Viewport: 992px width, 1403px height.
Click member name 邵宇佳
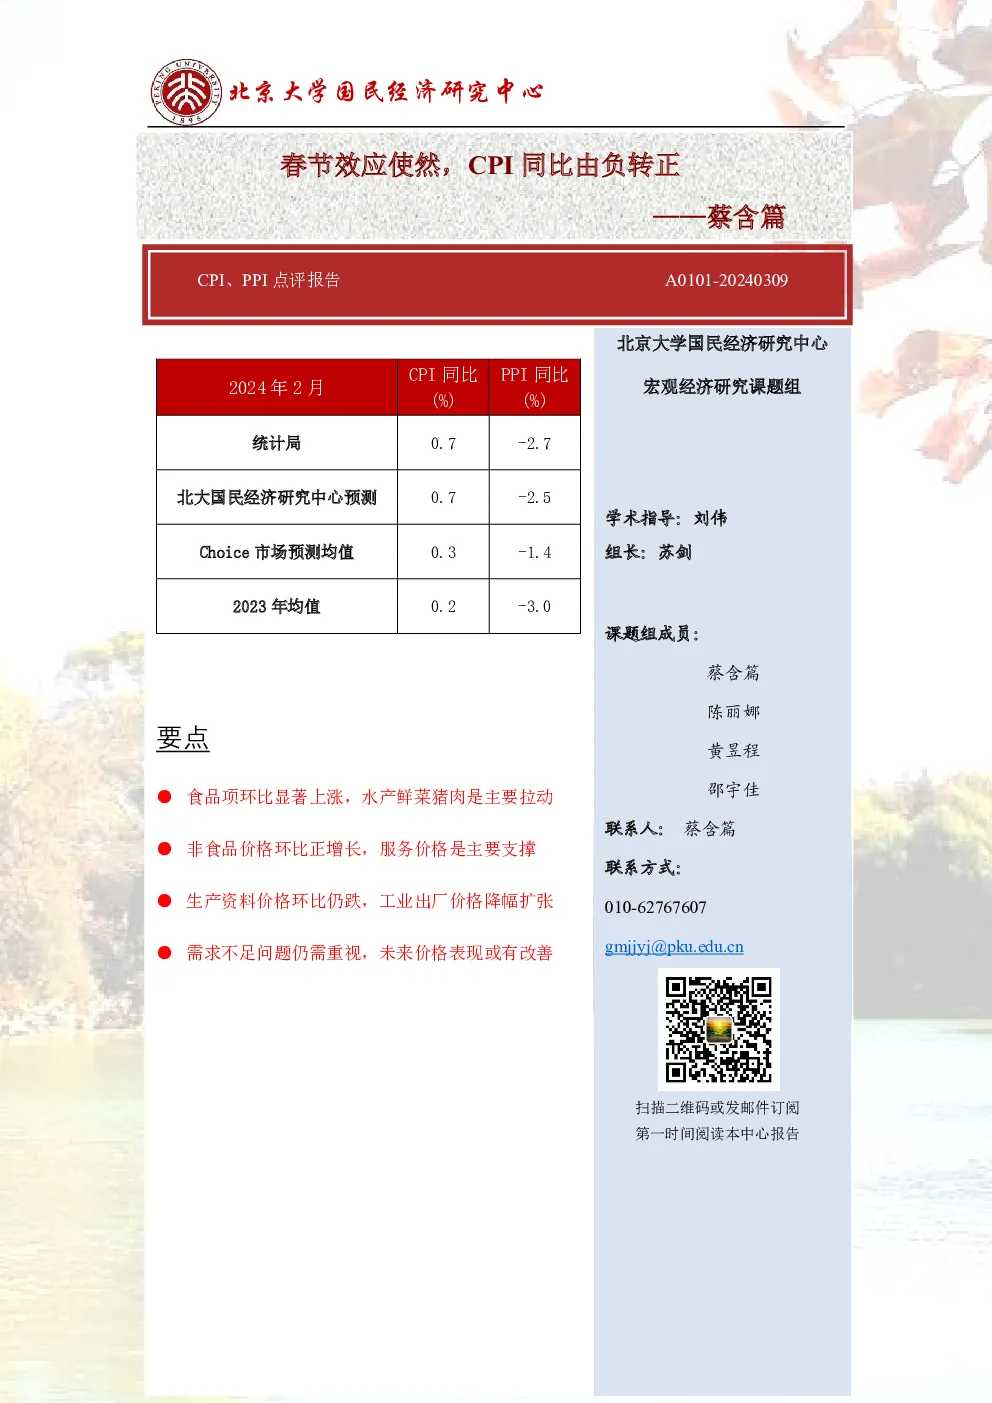click(x=734, y=790)
